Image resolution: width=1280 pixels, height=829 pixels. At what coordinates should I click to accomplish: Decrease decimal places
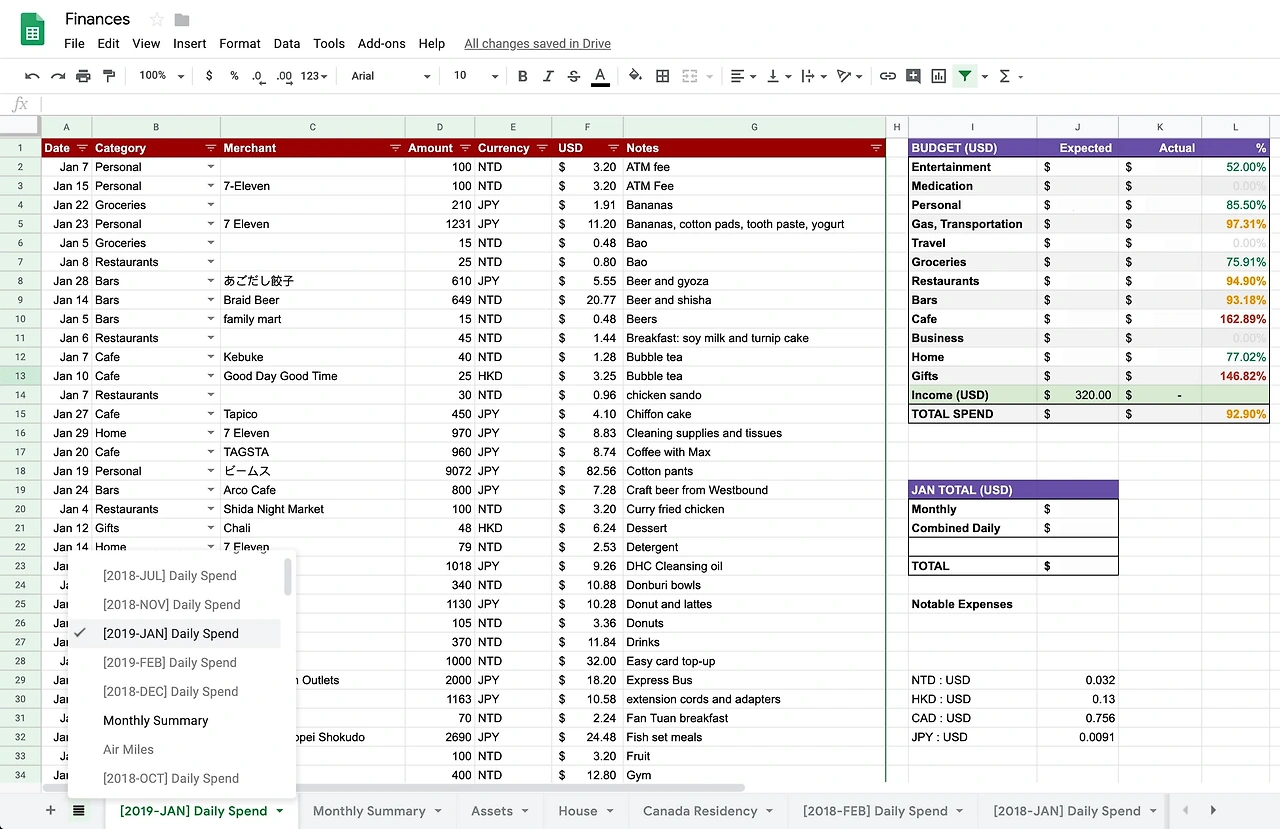[x=258, y=76]
